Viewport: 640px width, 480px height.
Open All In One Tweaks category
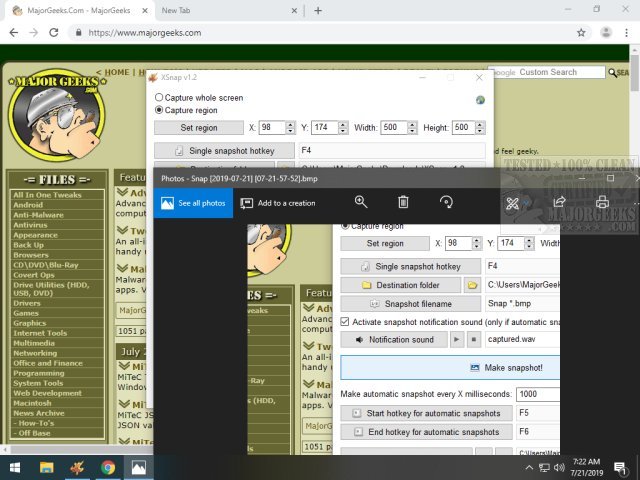click(47, 195)
